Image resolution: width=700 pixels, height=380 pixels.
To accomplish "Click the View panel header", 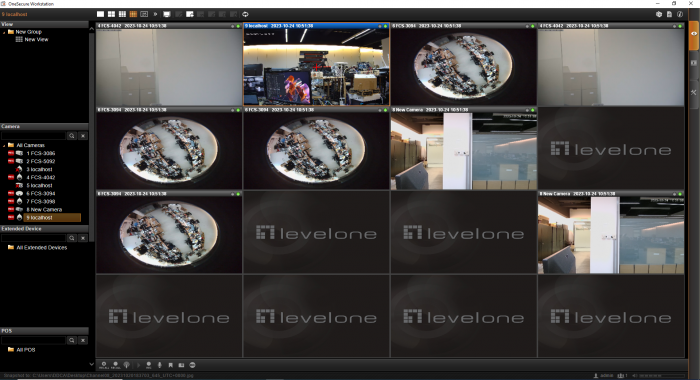I will click(44, 24).
